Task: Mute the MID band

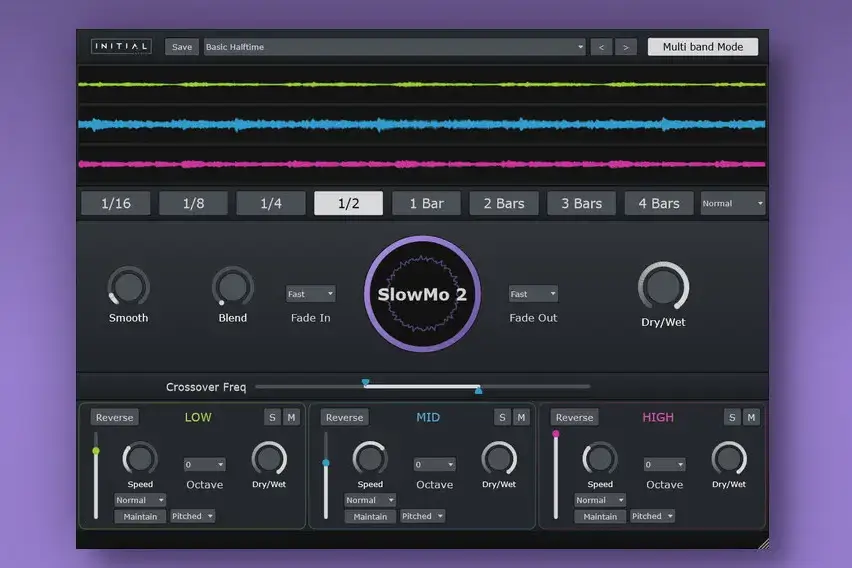Action: click(521, 417)
